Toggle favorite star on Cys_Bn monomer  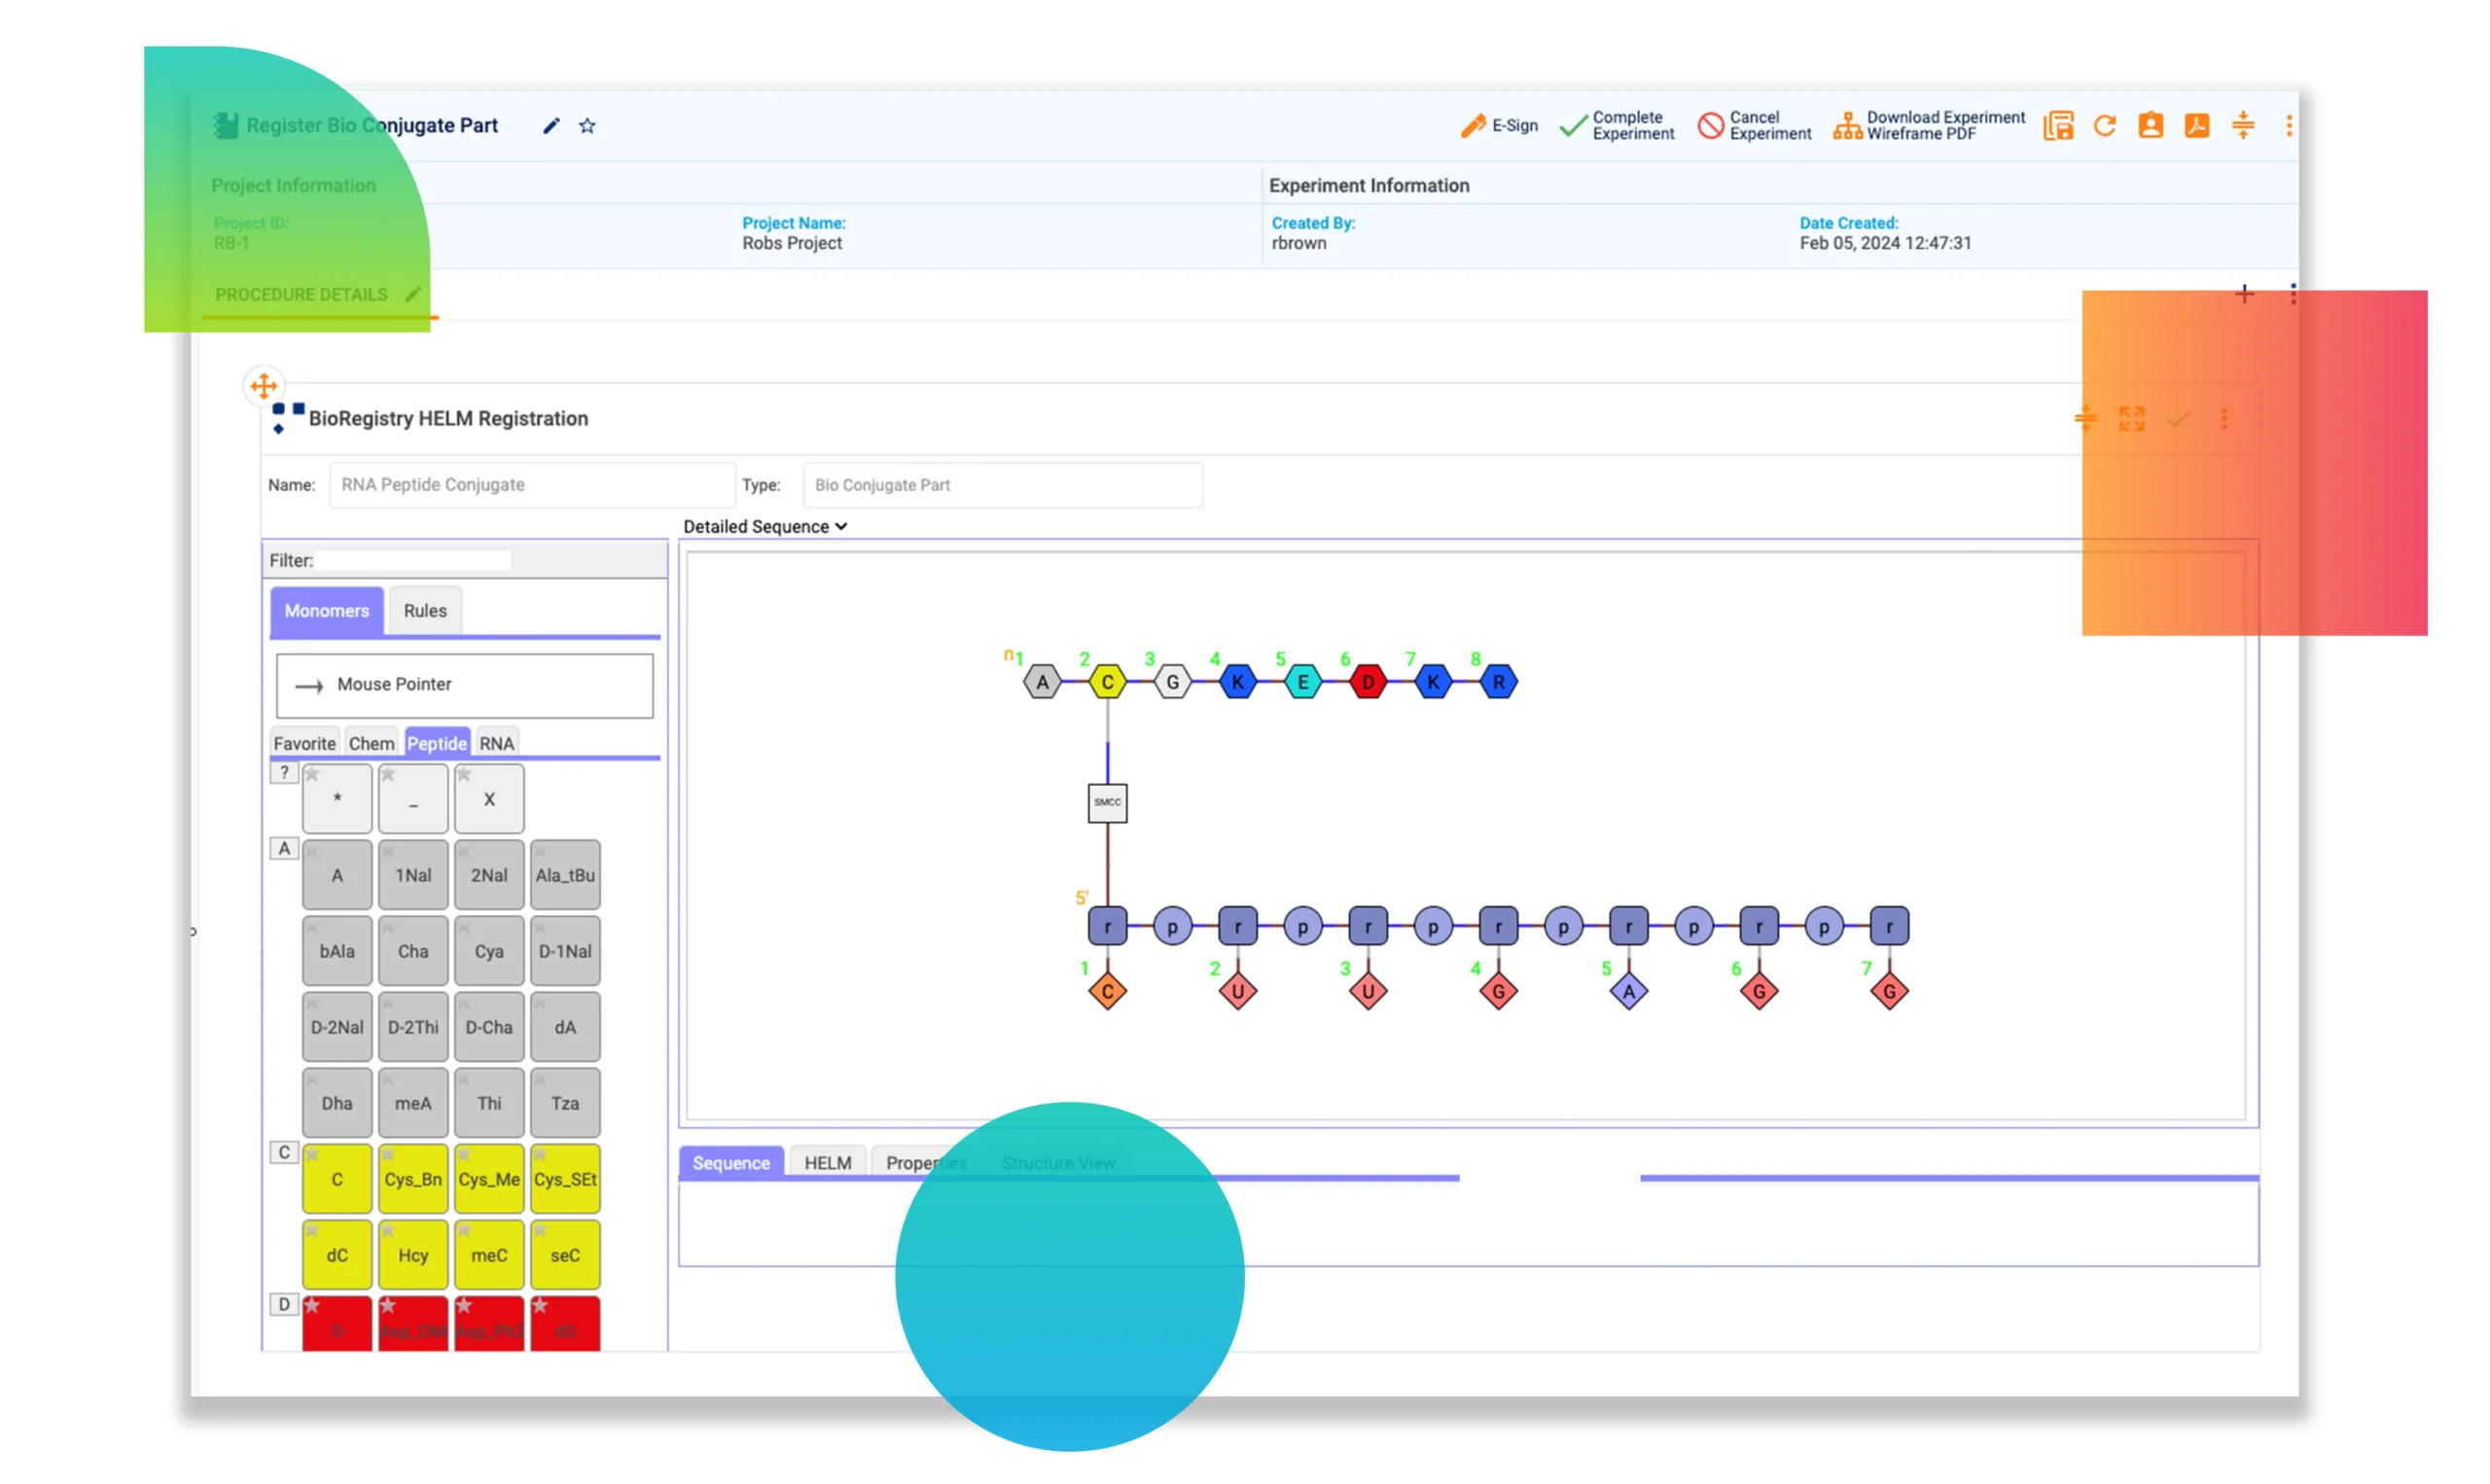[388, 1155]
